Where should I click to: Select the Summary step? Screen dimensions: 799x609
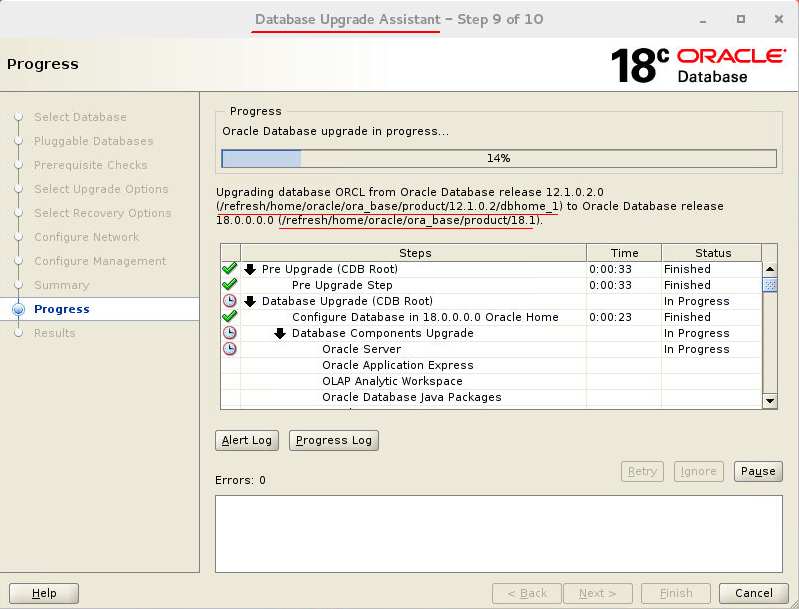pyautogui.click(x=62, y=285)
